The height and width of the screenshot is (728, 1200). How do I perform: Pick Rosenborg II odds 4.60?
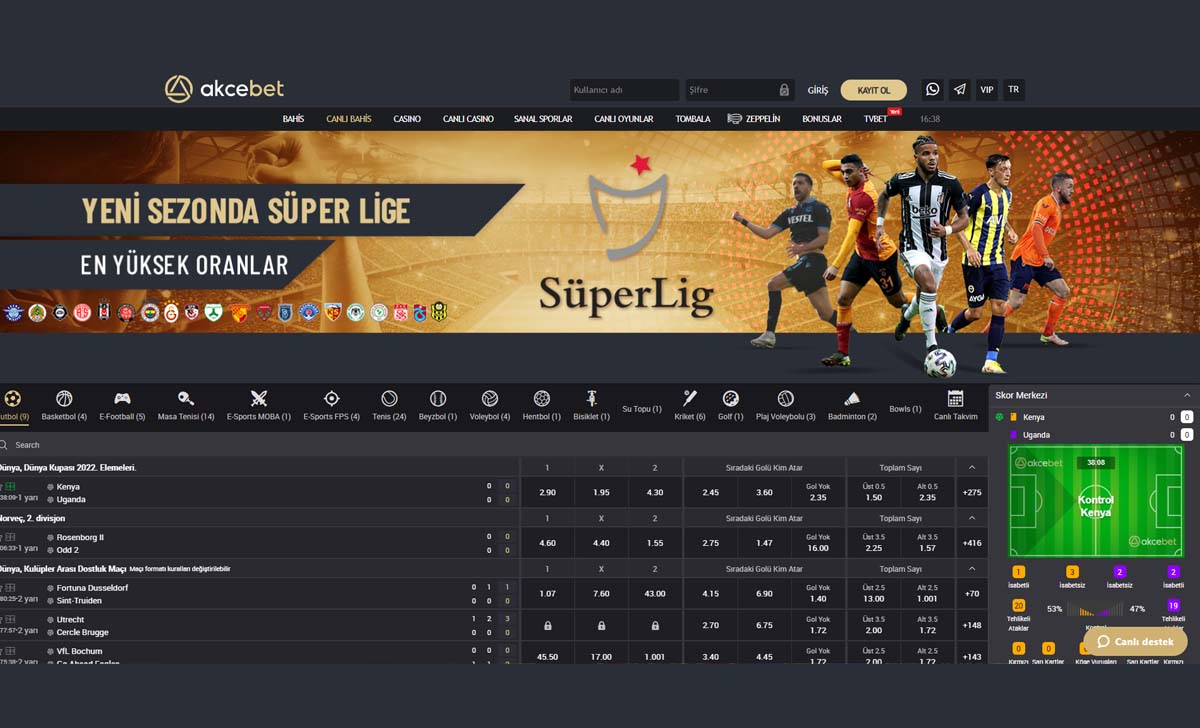pyautogui.click(x=547, y=543)
